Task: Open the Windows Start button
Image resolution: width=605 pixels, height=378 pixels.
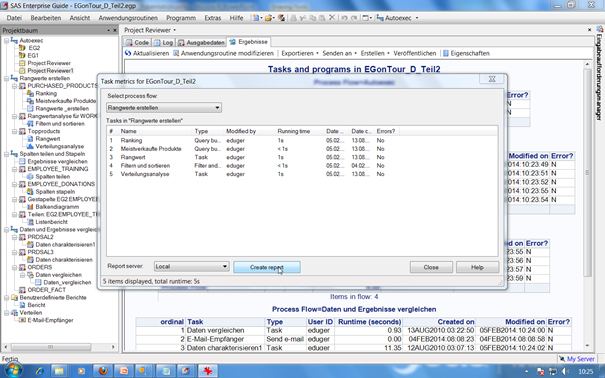Action: click(x=13, y=371)
